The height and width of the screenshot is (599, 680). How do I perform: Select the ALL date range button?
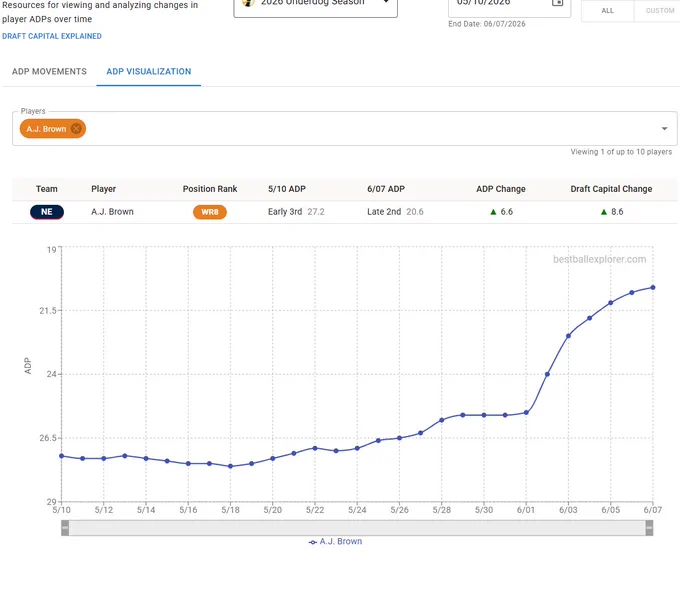tap(607, 10)
